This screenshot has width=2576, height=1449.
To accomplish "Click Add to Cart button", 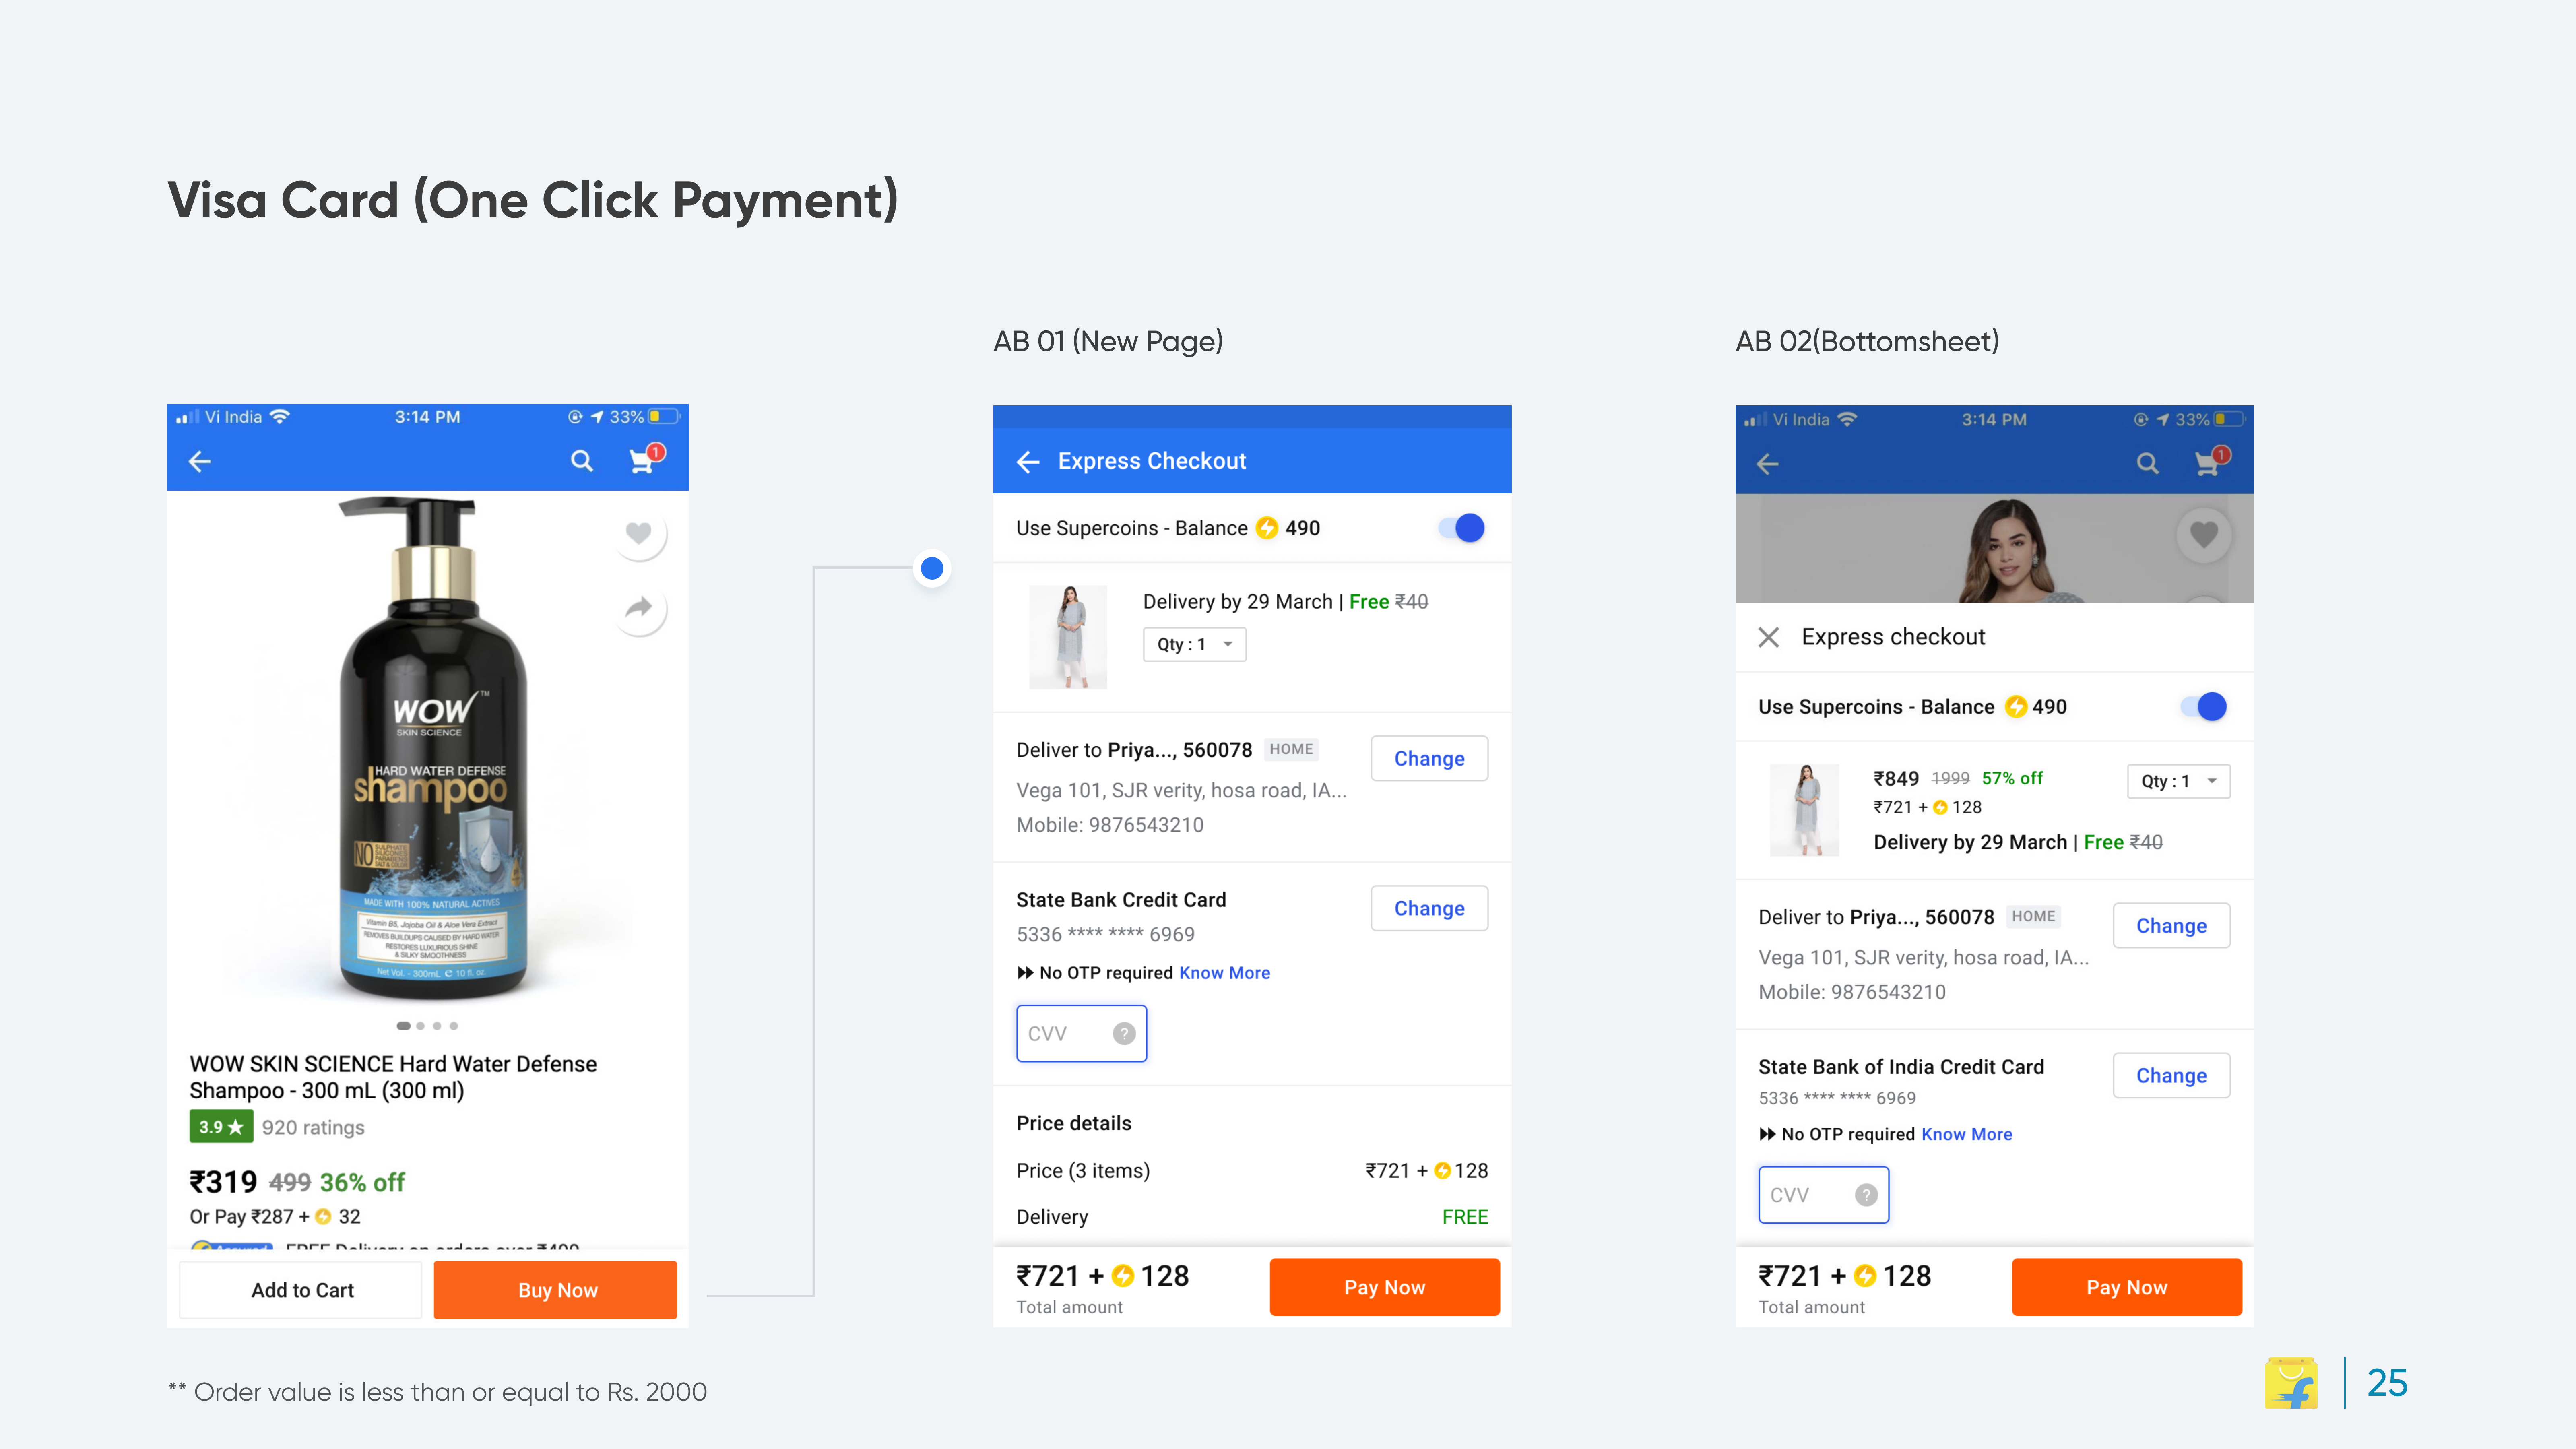I will pyautogui.click(x=301, y=1290).
